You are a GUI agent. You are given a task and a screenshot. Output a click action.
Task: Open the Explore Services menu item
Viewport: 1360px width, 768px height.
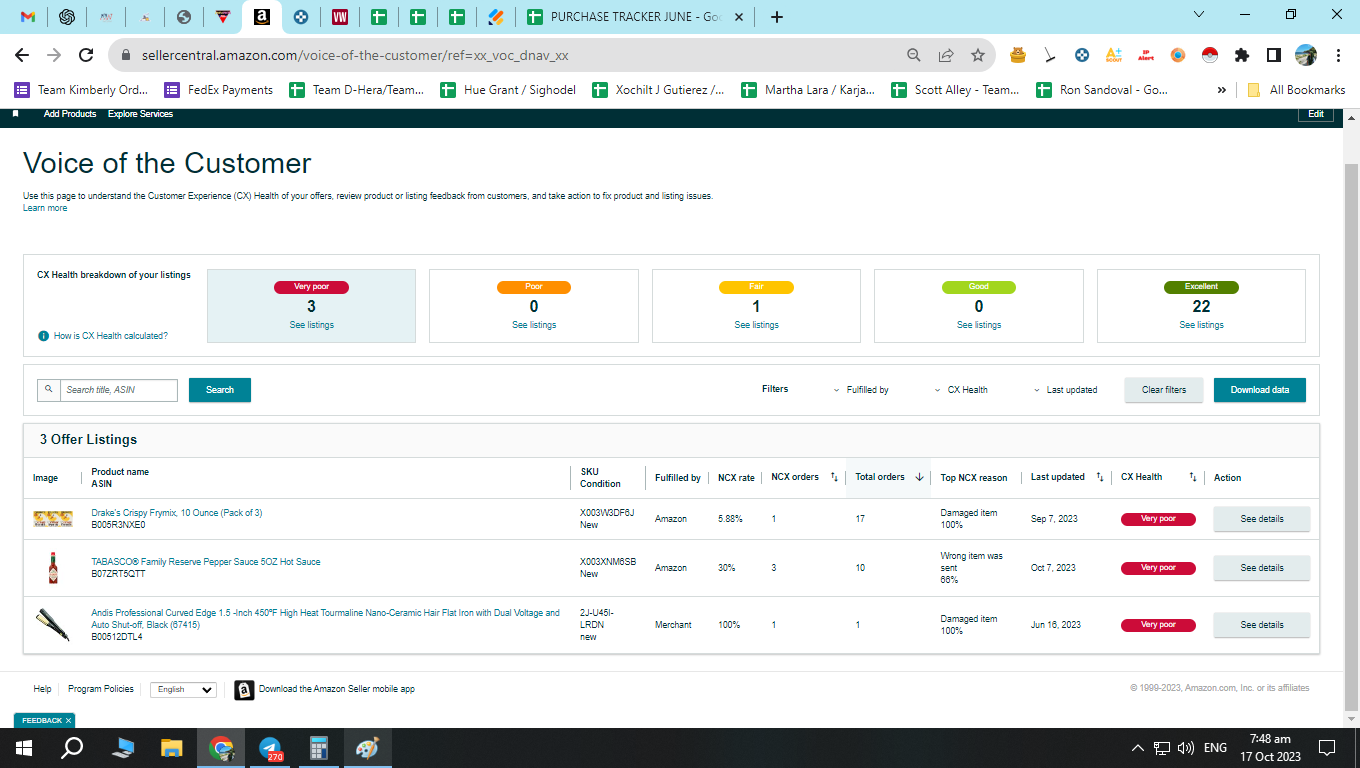coord(140,114)
